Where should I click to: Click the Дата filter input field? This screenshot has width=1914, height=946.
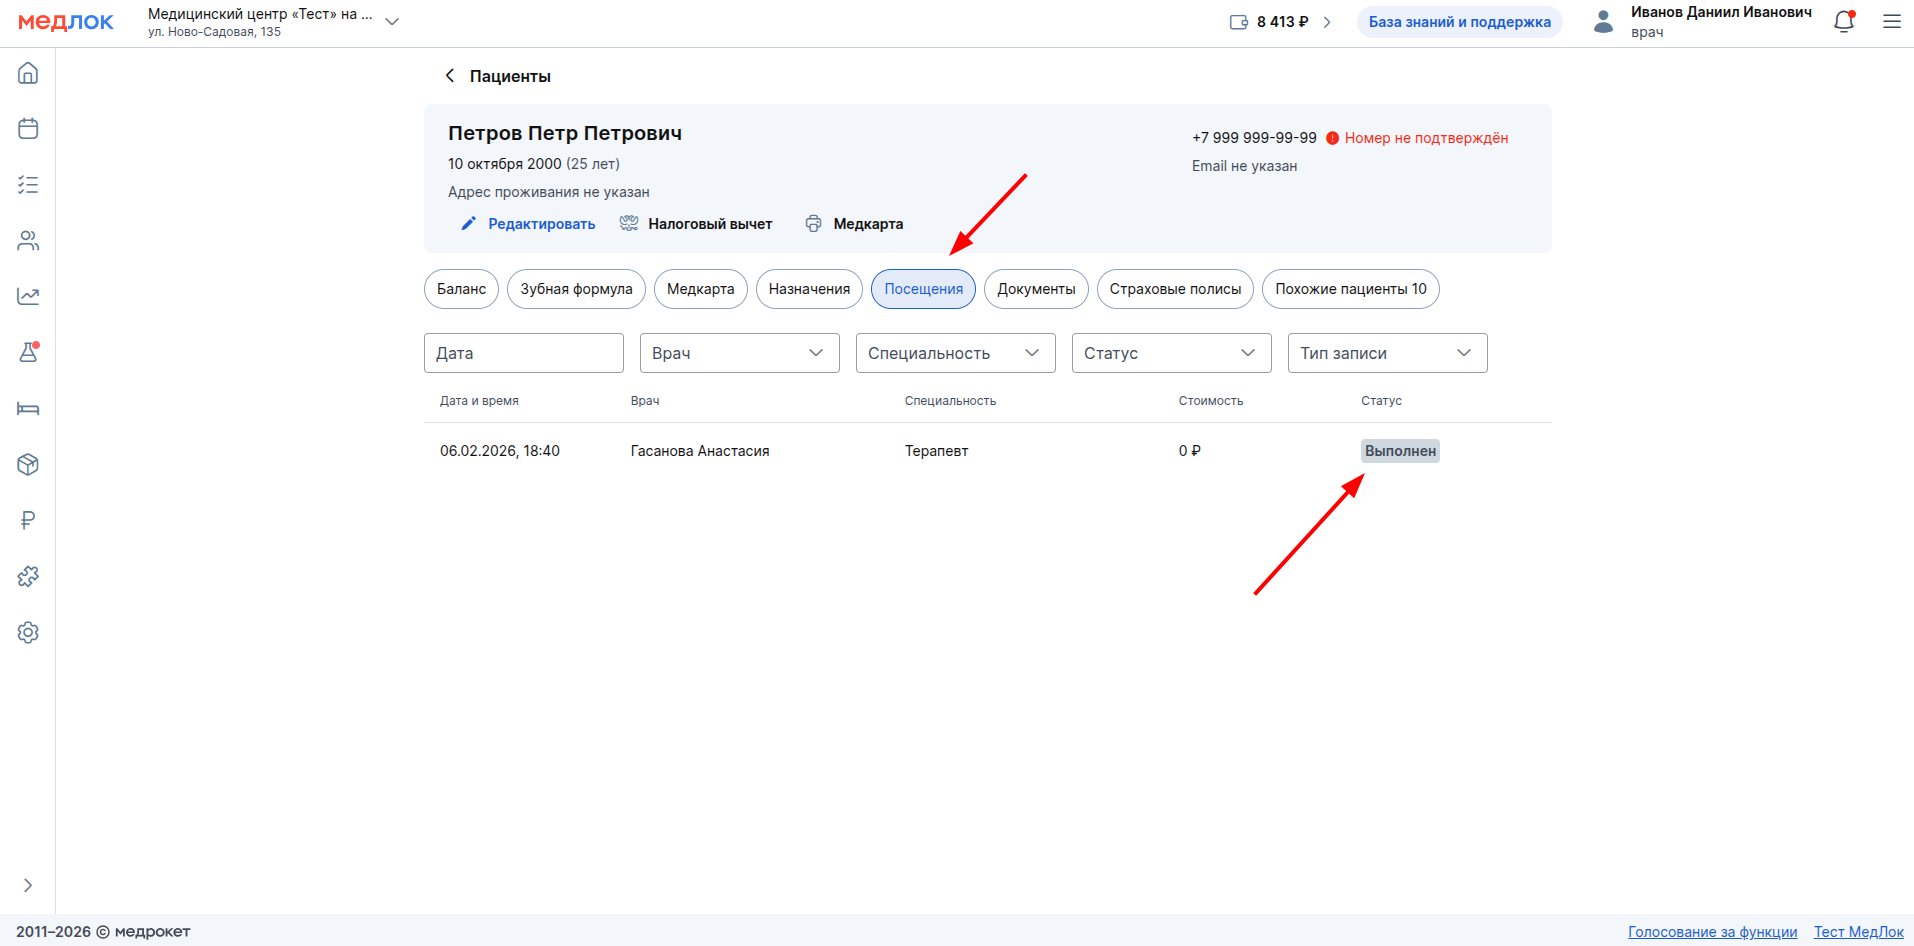[523, 353]
